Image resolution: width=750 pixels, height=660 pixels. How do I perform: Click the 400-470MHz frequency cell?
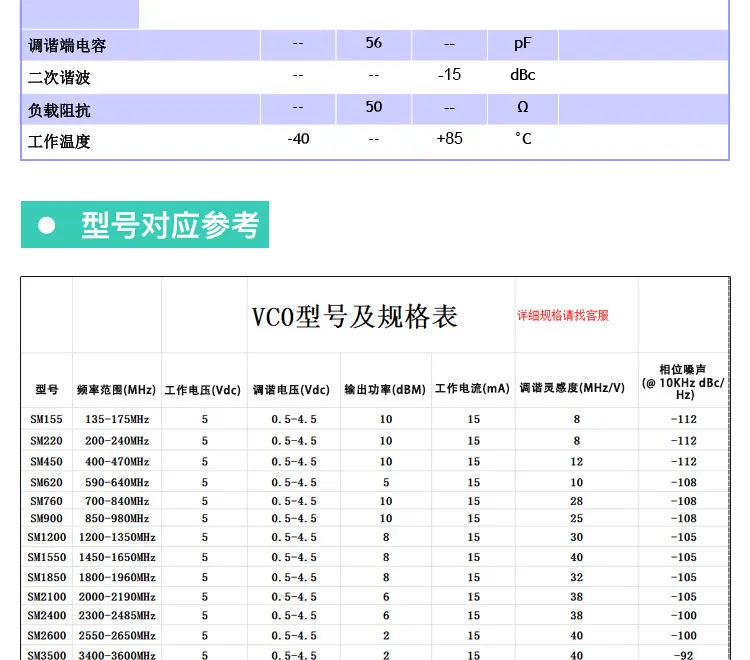[x=117, y=462]
